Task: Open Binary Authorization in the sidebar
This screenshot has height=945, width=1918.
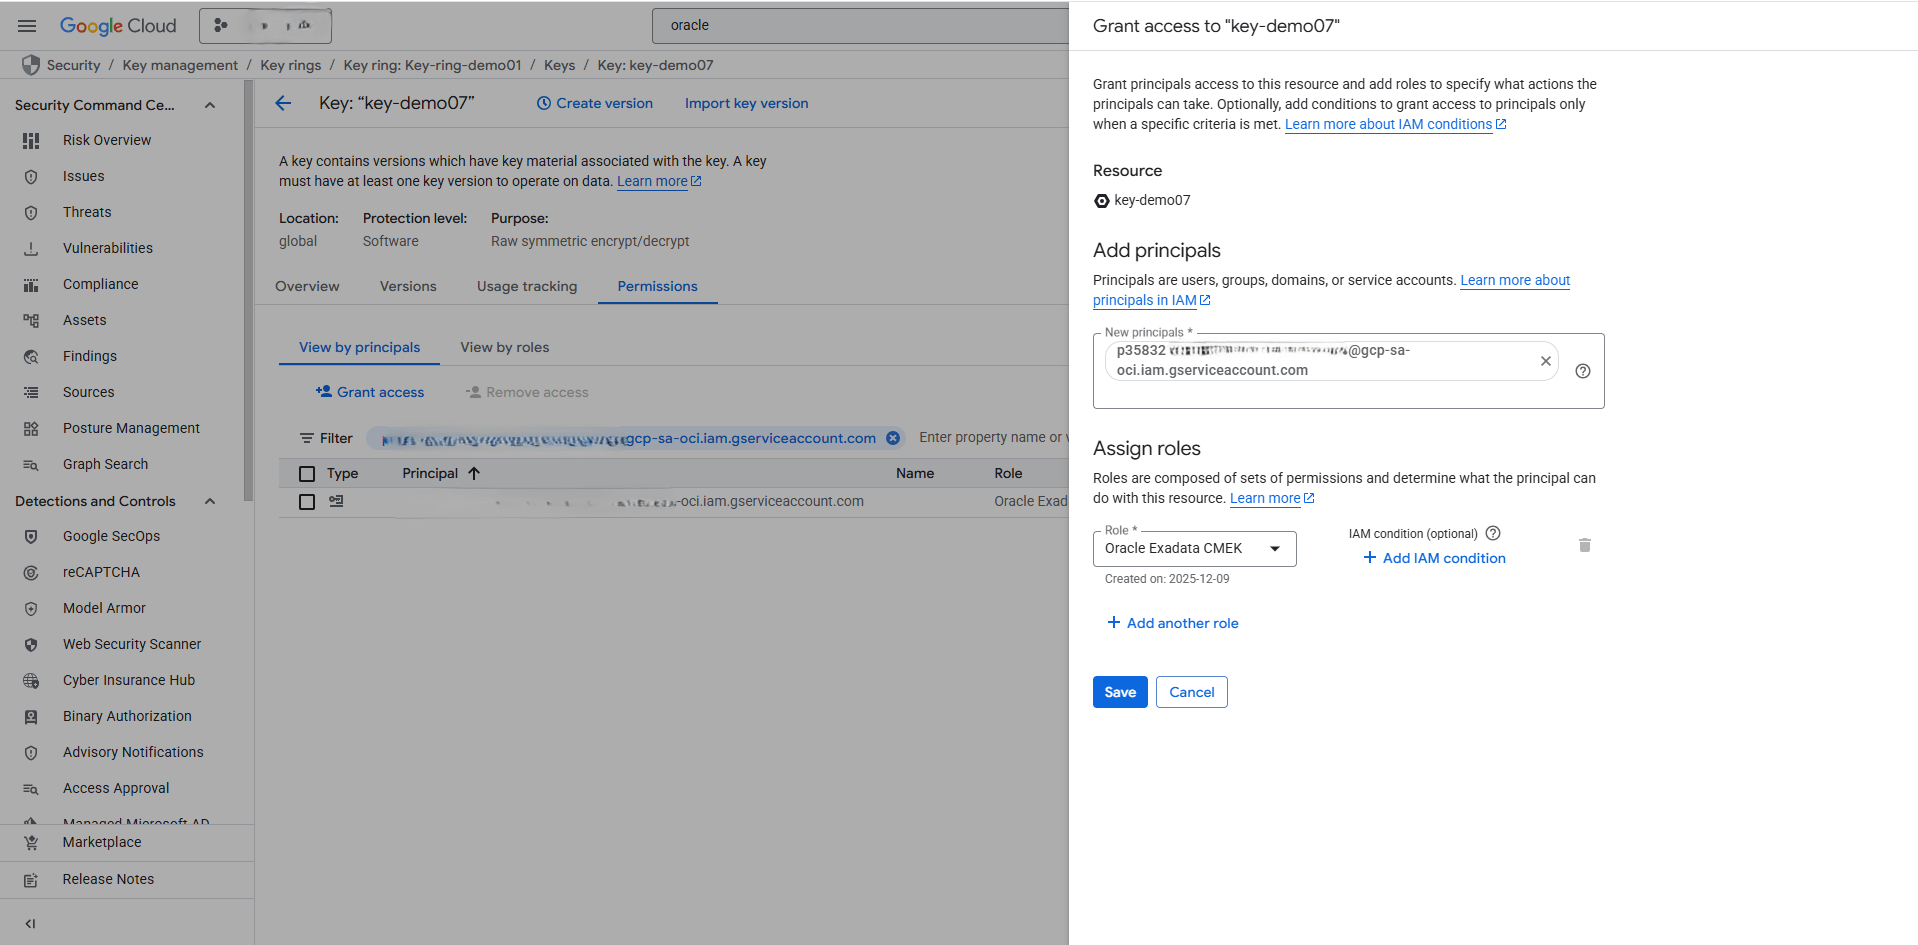Action: coord(126,716)
